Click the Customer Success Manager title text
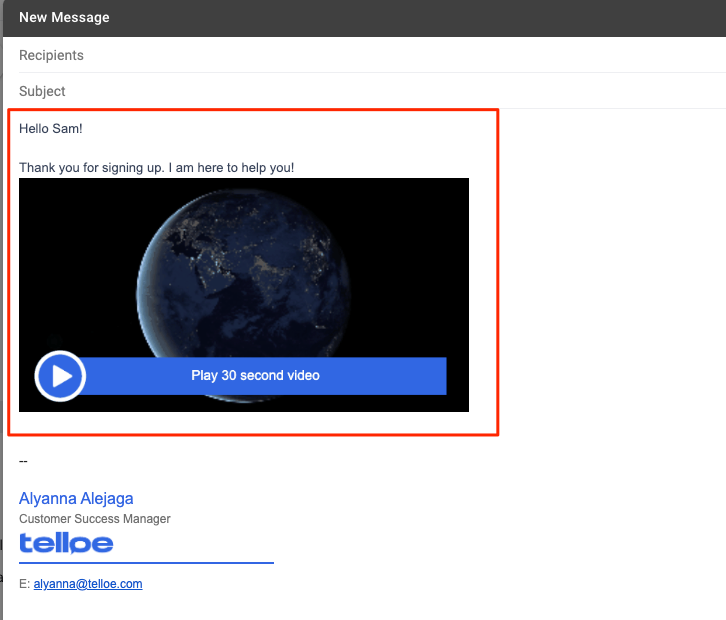This screenshot has height=620, width=726. tap(94, 519)
